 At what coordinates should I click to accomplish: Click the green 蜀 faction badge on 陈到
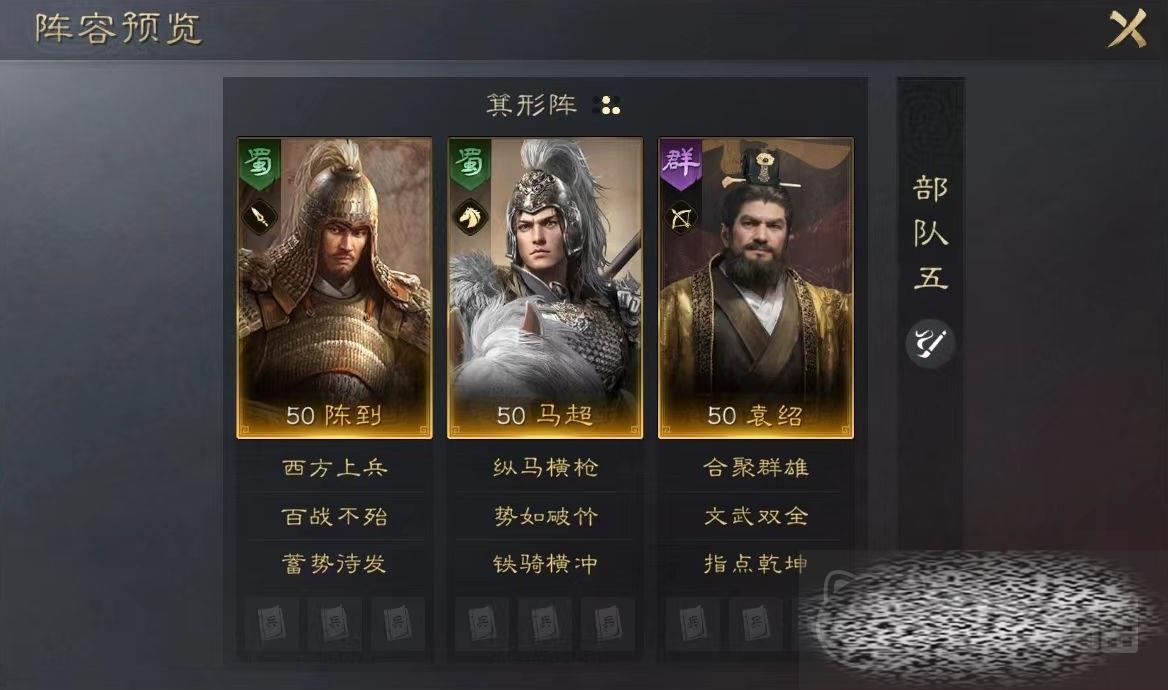click(x=259, y=163)
